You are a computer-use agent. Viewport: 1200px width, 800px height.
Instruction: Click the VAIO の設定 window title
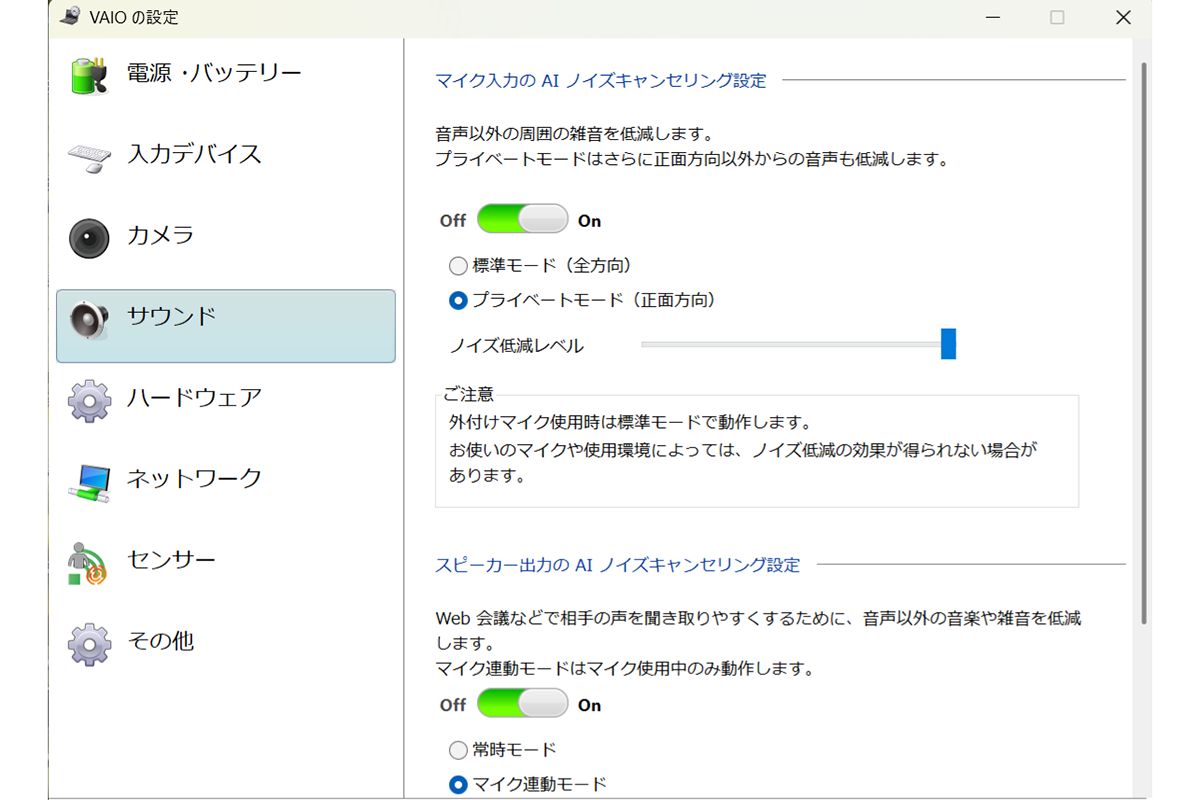pyautogui.click(x=135, y=18)
